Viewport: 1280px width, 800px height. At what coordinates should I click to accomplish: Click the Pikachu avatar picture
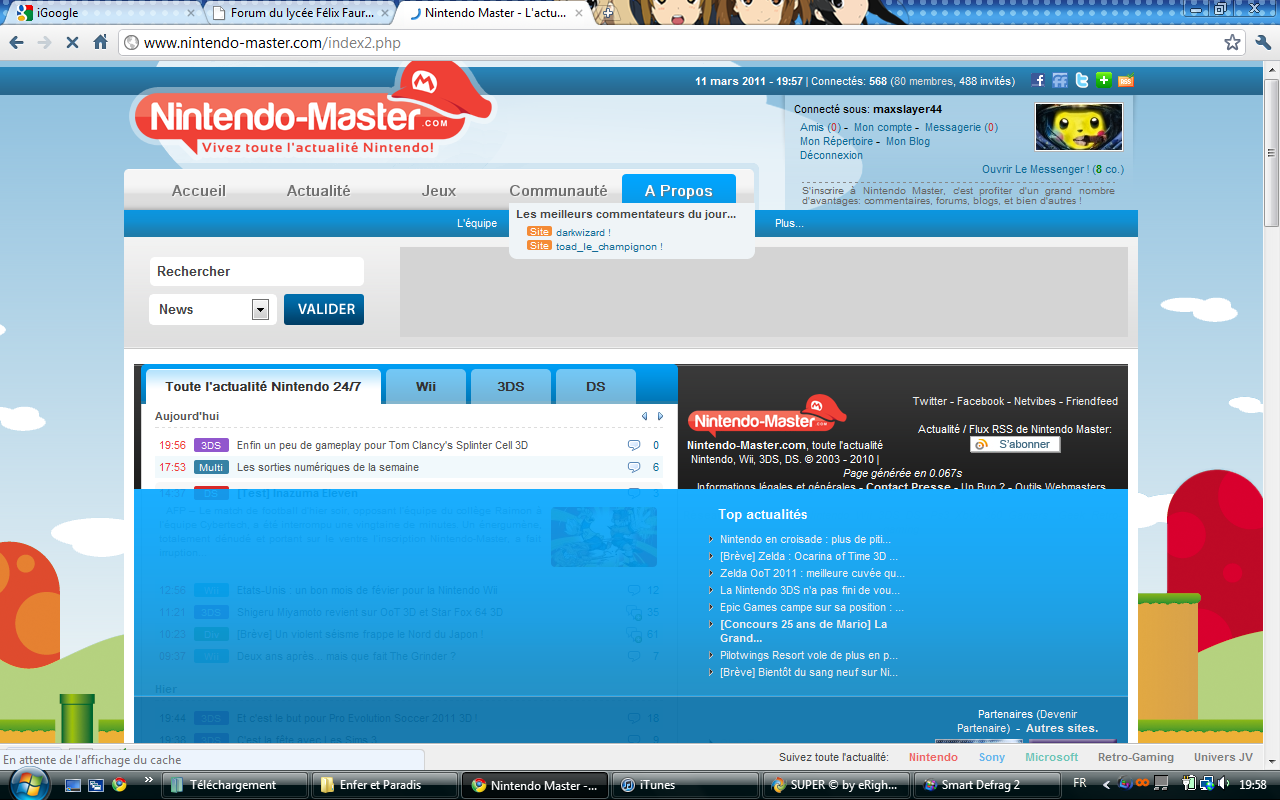[x=1078, y=127]
